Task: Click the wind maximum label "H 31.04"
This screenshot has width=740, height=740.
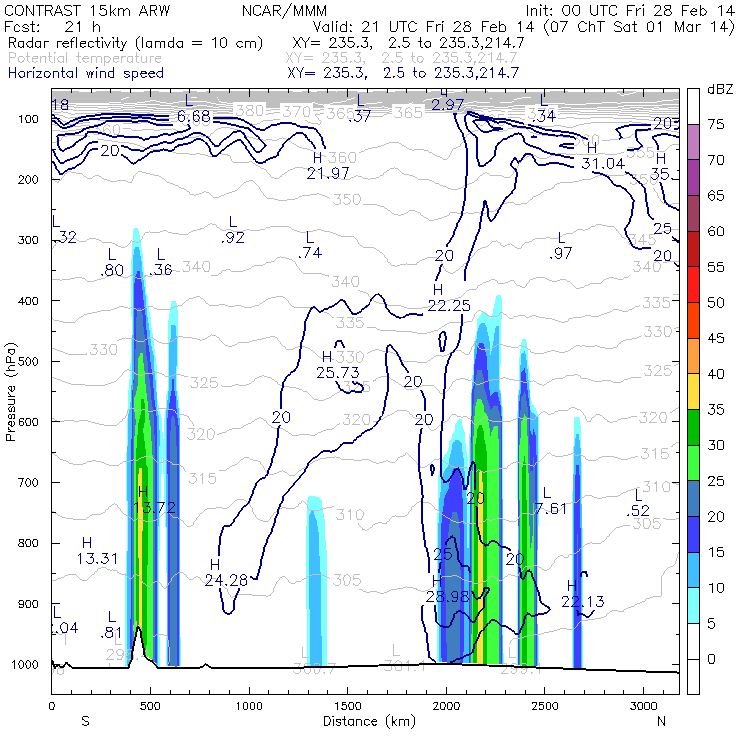Action: (x=603, y=156)
